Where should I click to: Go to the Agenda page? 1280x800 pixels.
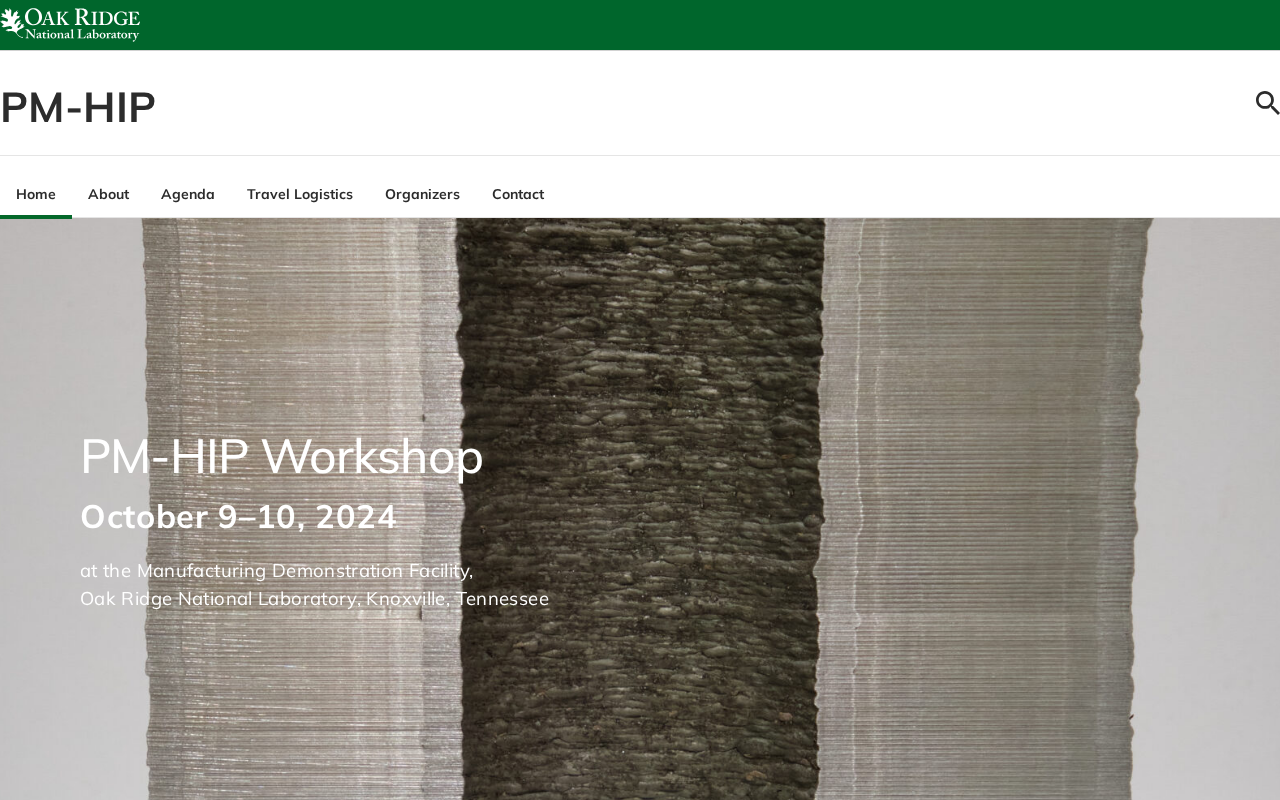pyautogui.click(x=188, y=194)
